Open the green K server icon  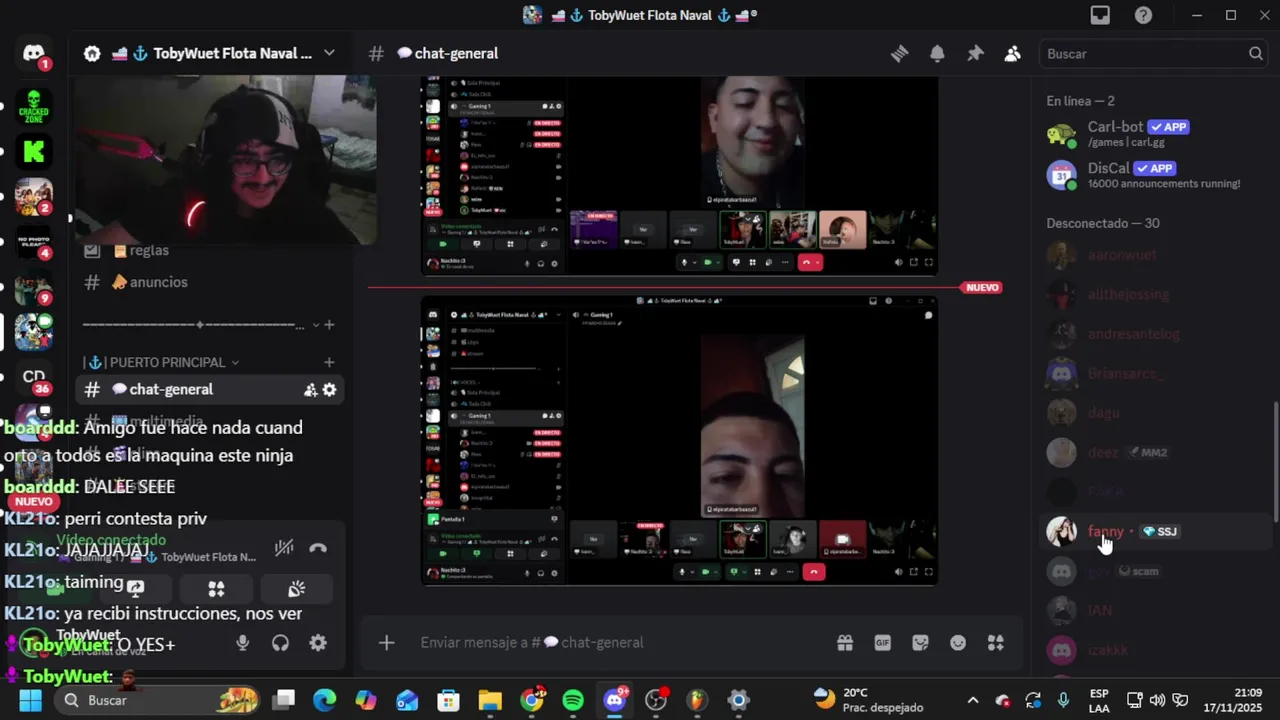(33, 151)
